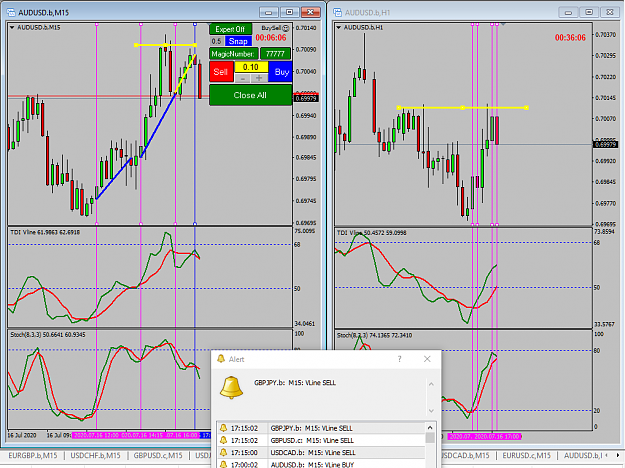Click the AUDUSD.b,H1 window chart icon
This screenshot has height=468, width=625.
point(338,12)
